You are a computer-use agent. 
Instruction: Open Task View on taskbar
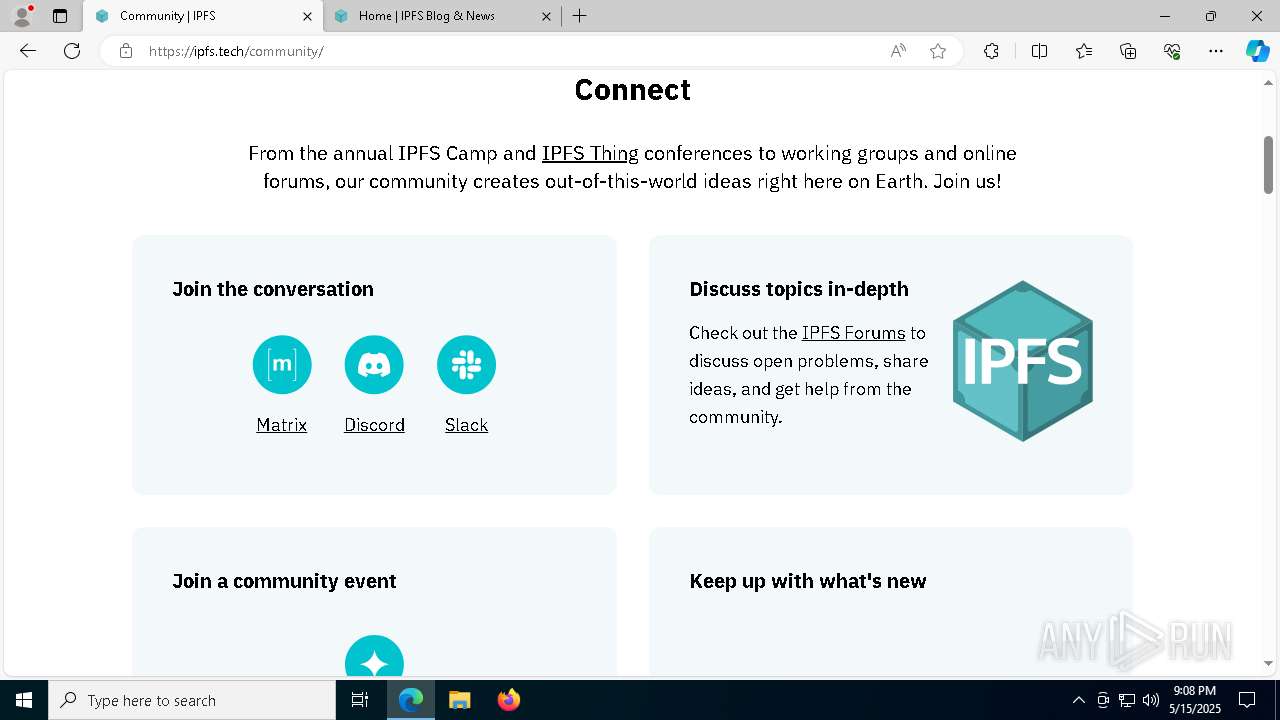coord(360,700)
